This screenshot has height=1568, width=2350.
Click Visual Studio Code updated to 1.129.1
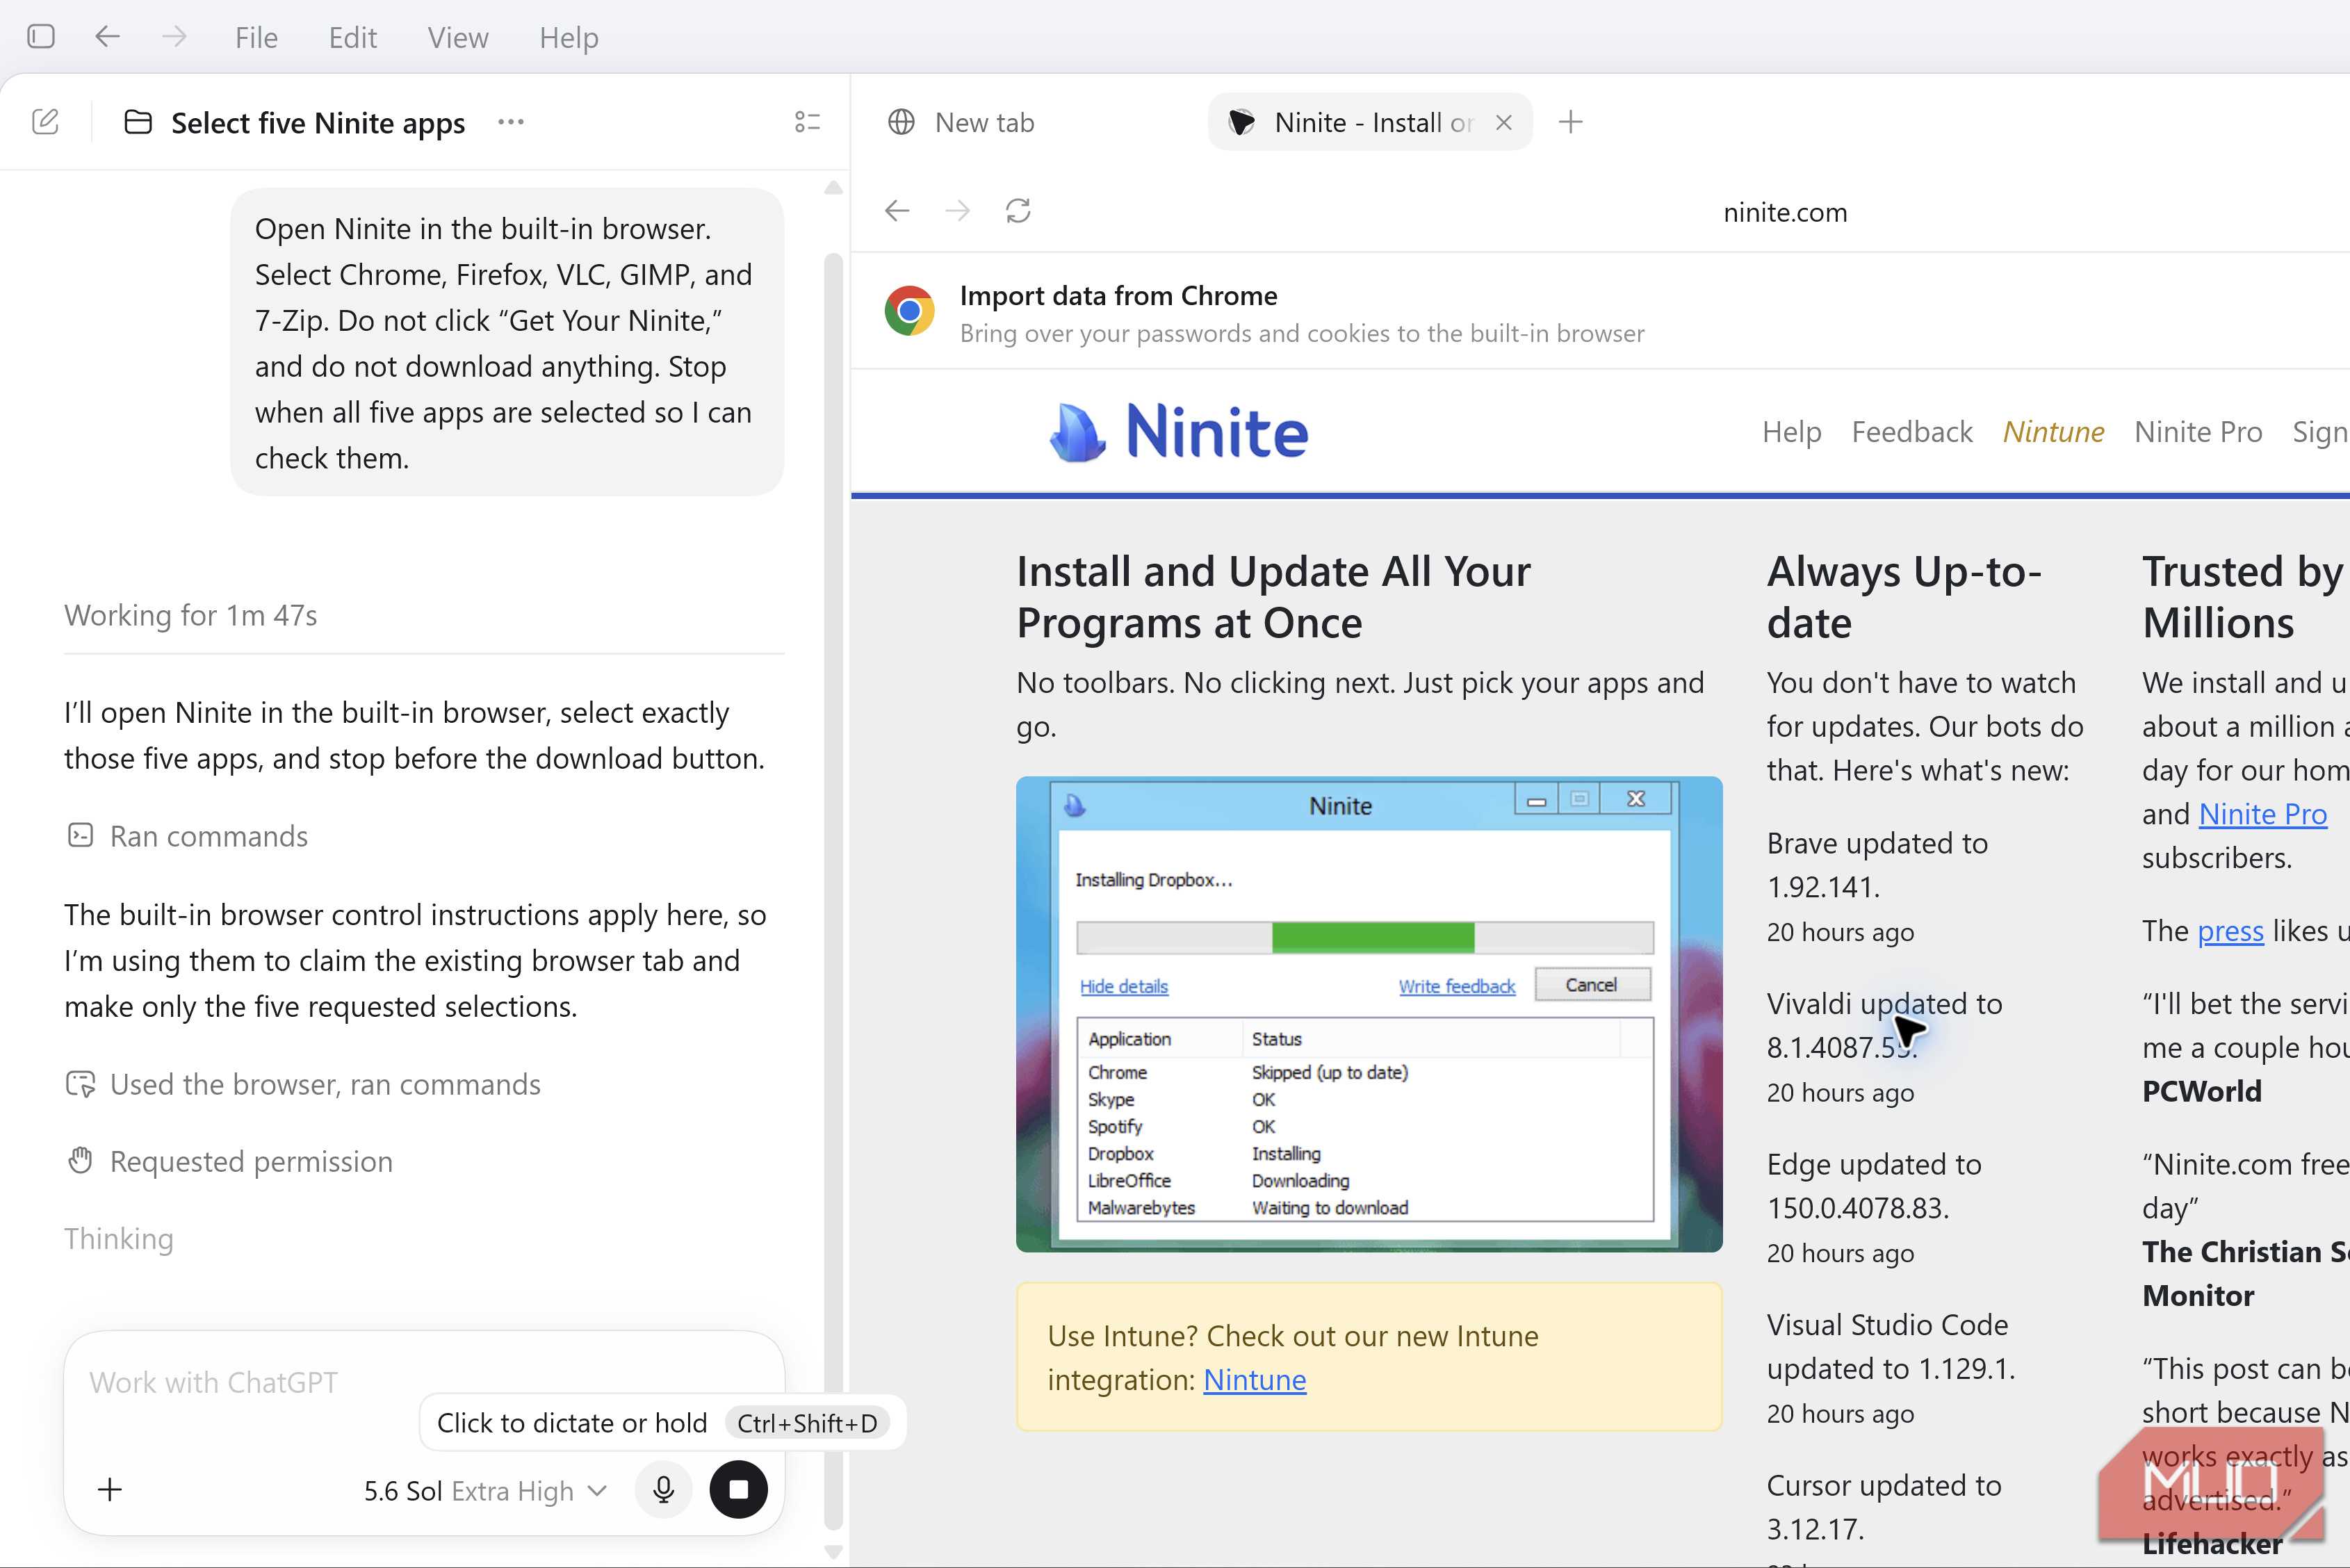point(1890,1346)
